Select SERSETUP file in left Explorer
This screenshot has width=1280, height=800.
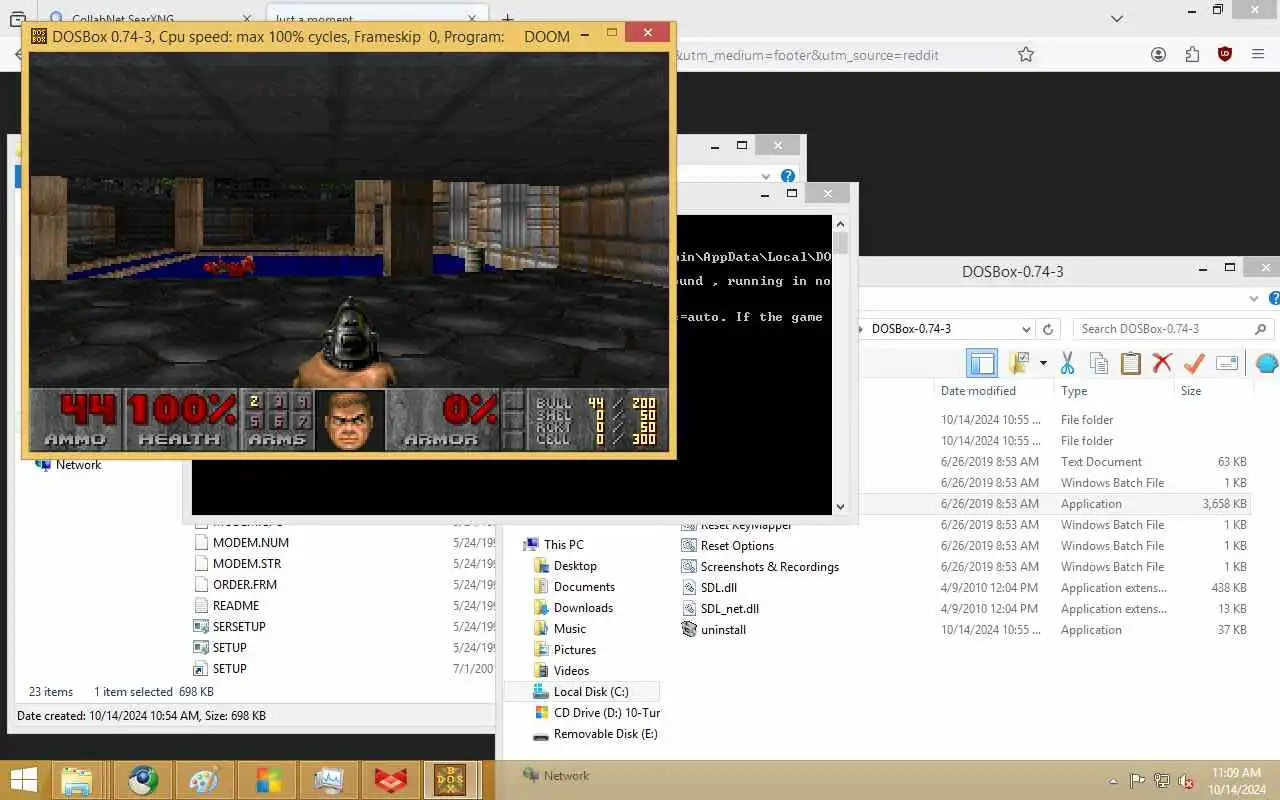pyautogui.click(x=229, y=627)
